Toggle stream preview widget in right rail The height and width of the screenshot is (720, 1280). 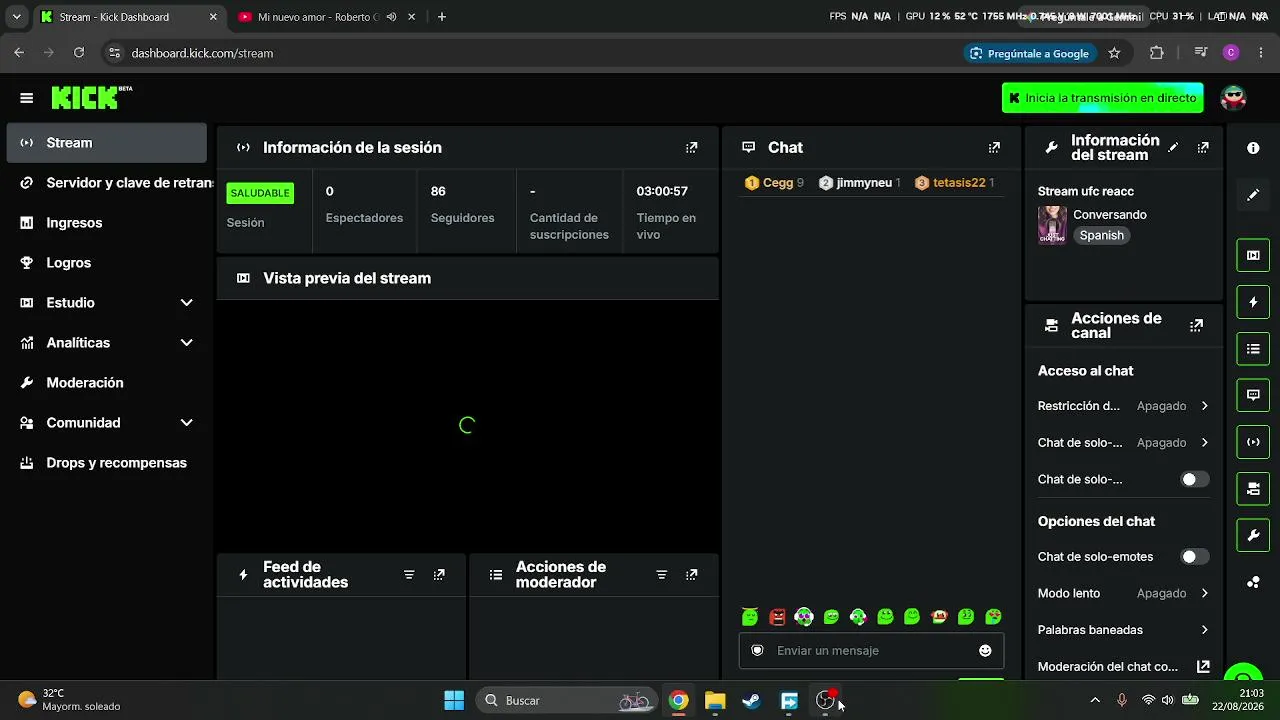[1253, 255]
